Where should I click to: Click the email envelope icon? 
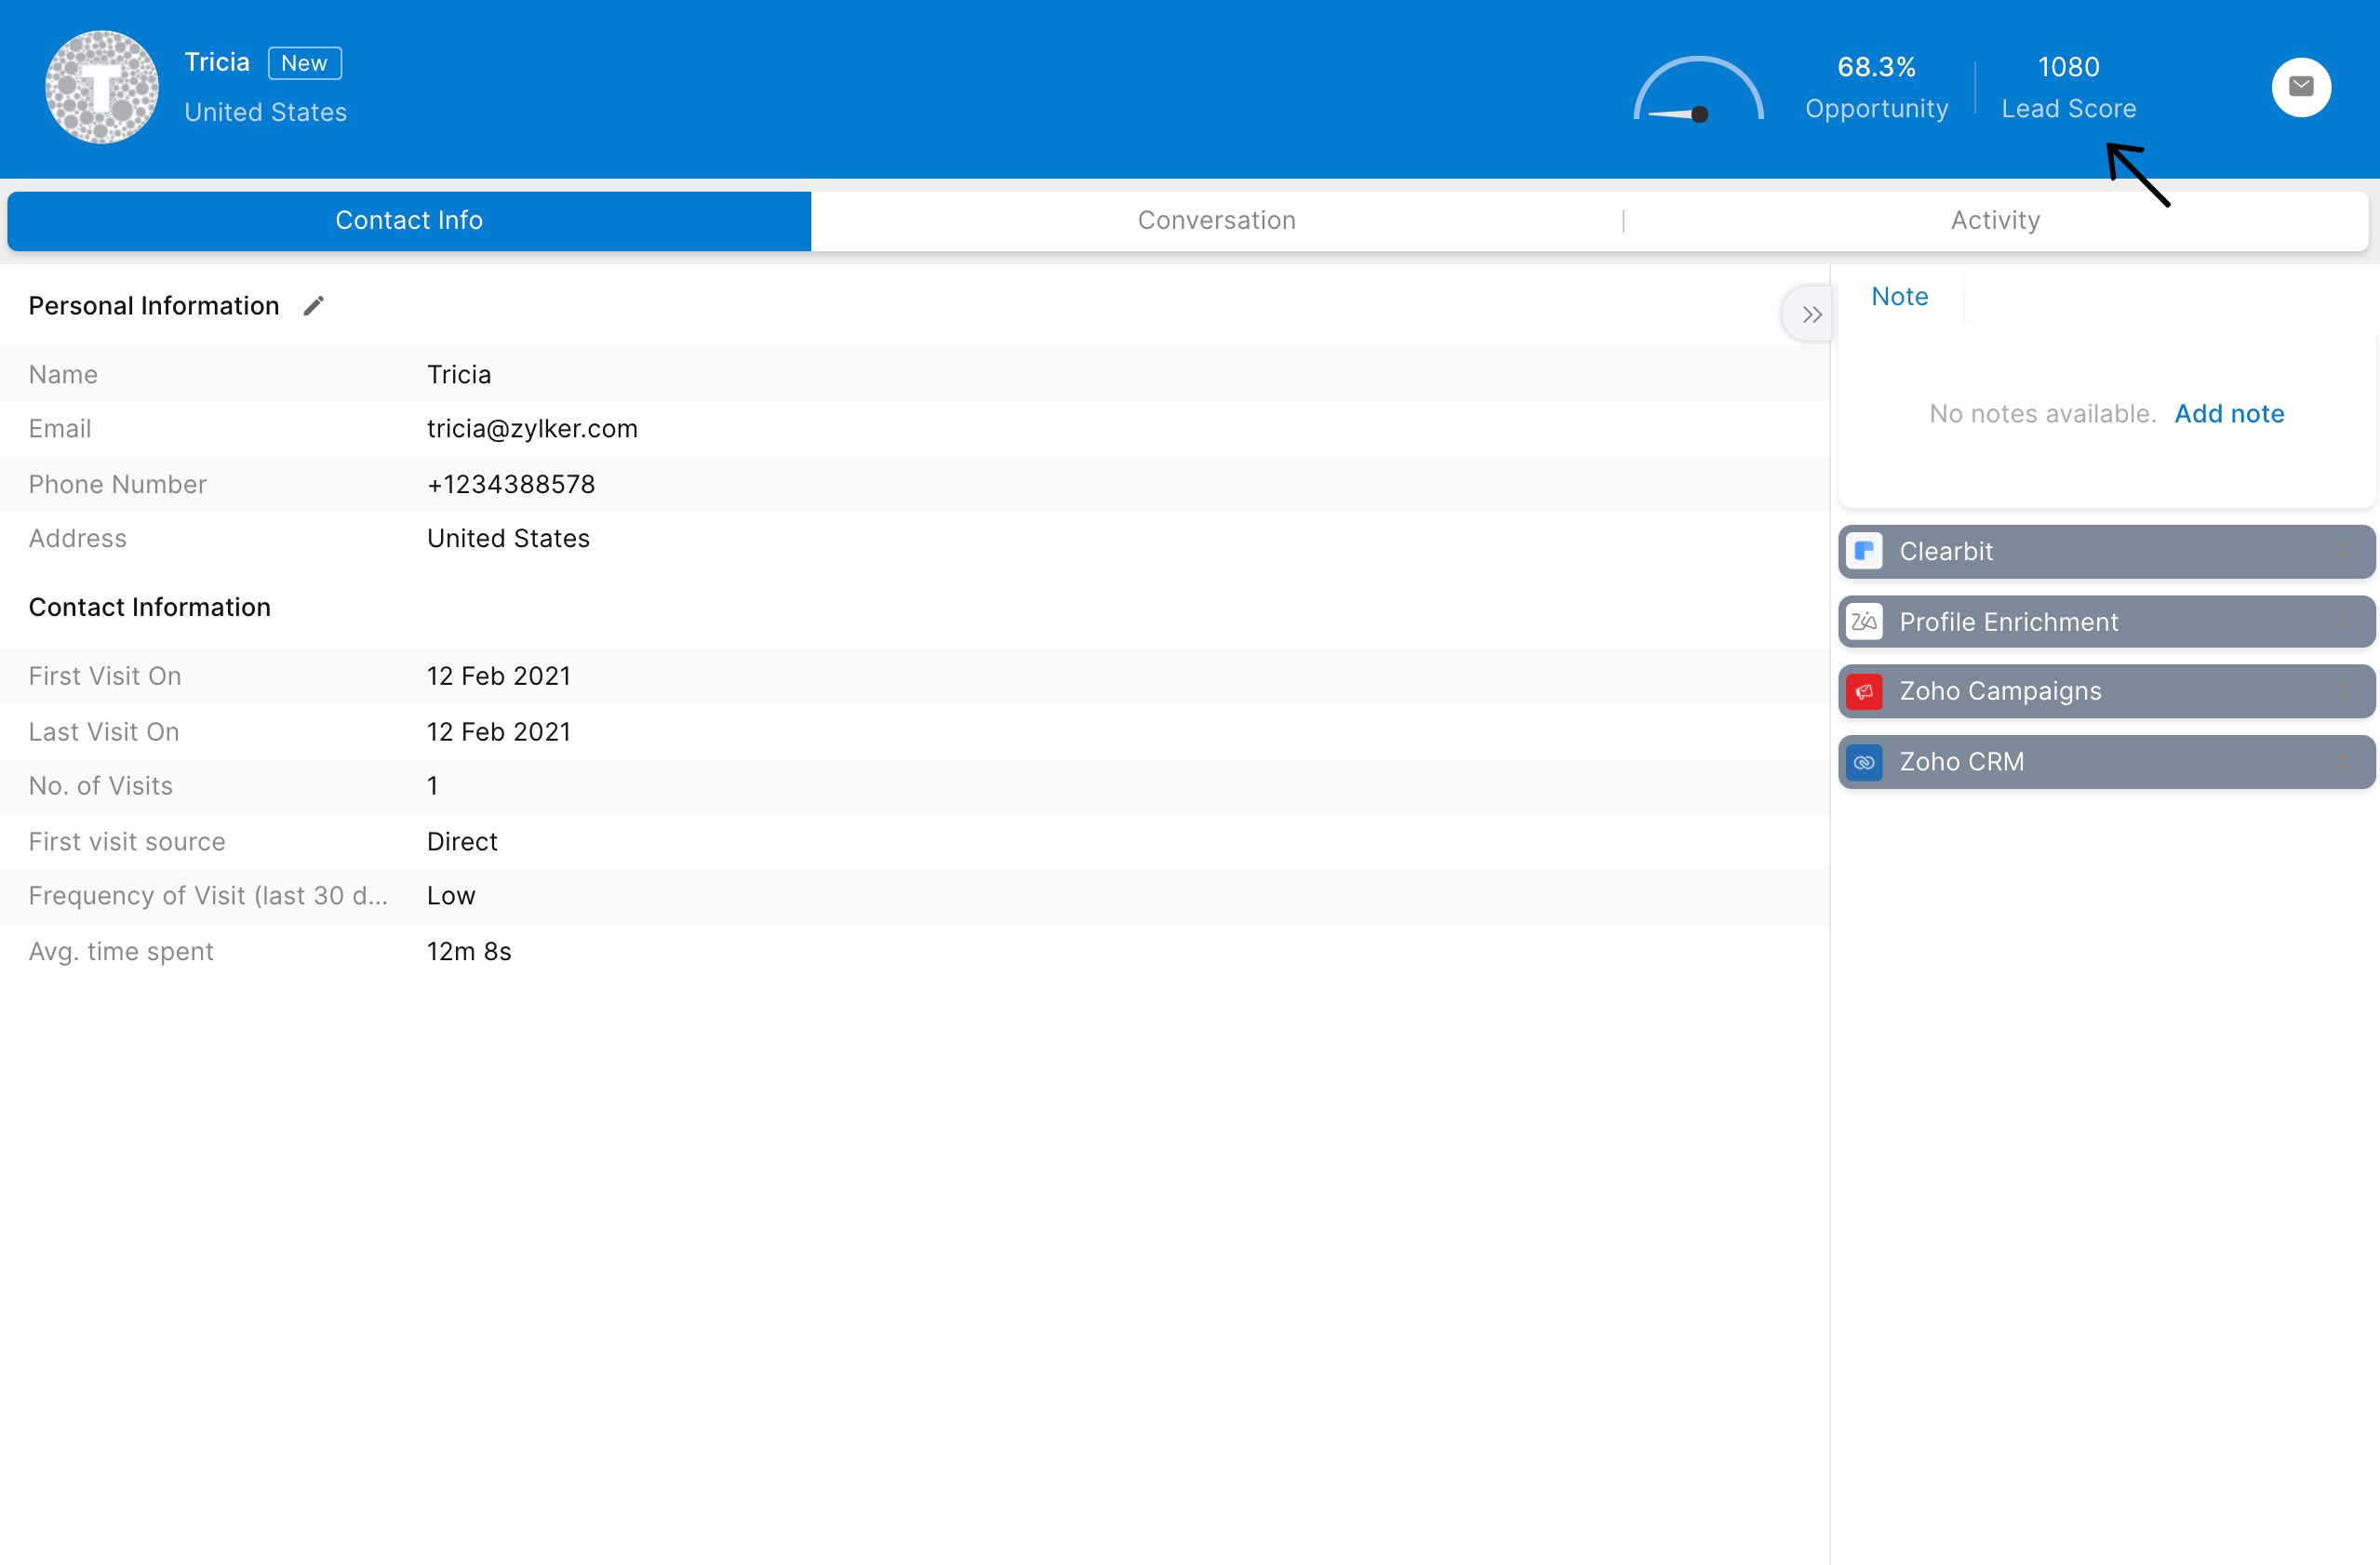pos(2300,87)
